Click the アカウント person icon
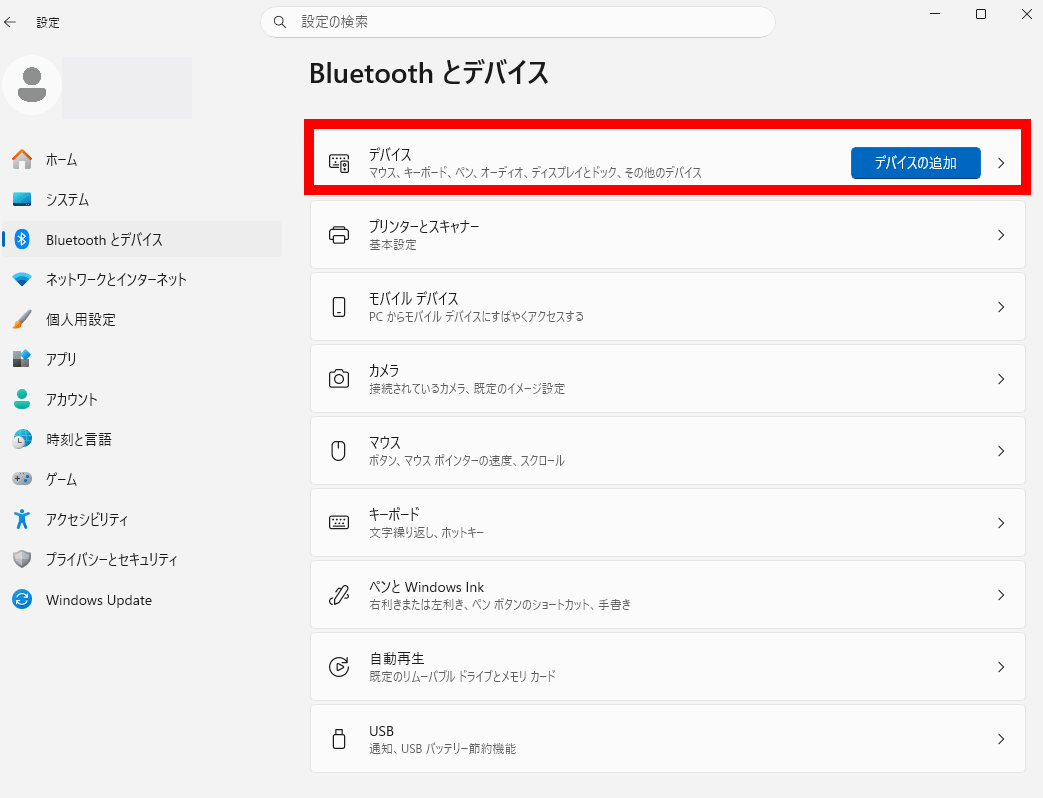Screen dimensions: 1043x798 click(x=22, y=399)
